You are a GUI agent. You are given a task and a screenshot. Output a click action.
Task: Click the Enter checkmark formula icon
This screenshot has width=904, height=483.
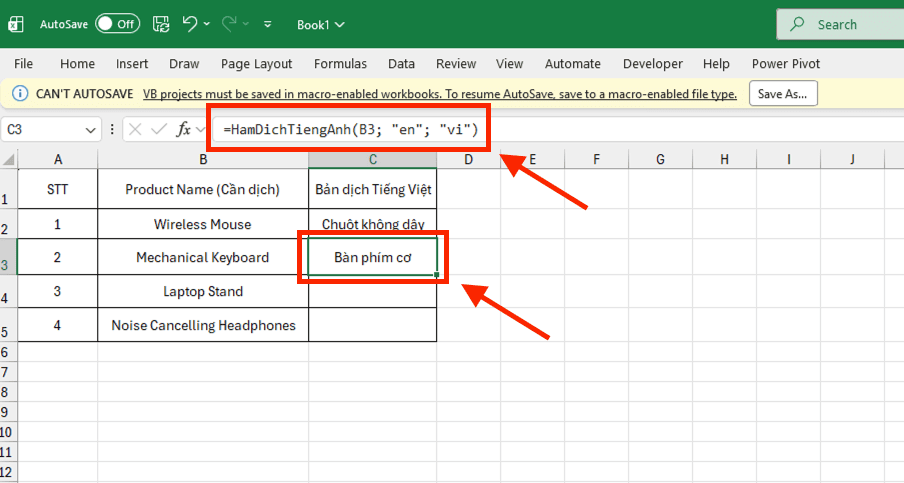(159, 129)
